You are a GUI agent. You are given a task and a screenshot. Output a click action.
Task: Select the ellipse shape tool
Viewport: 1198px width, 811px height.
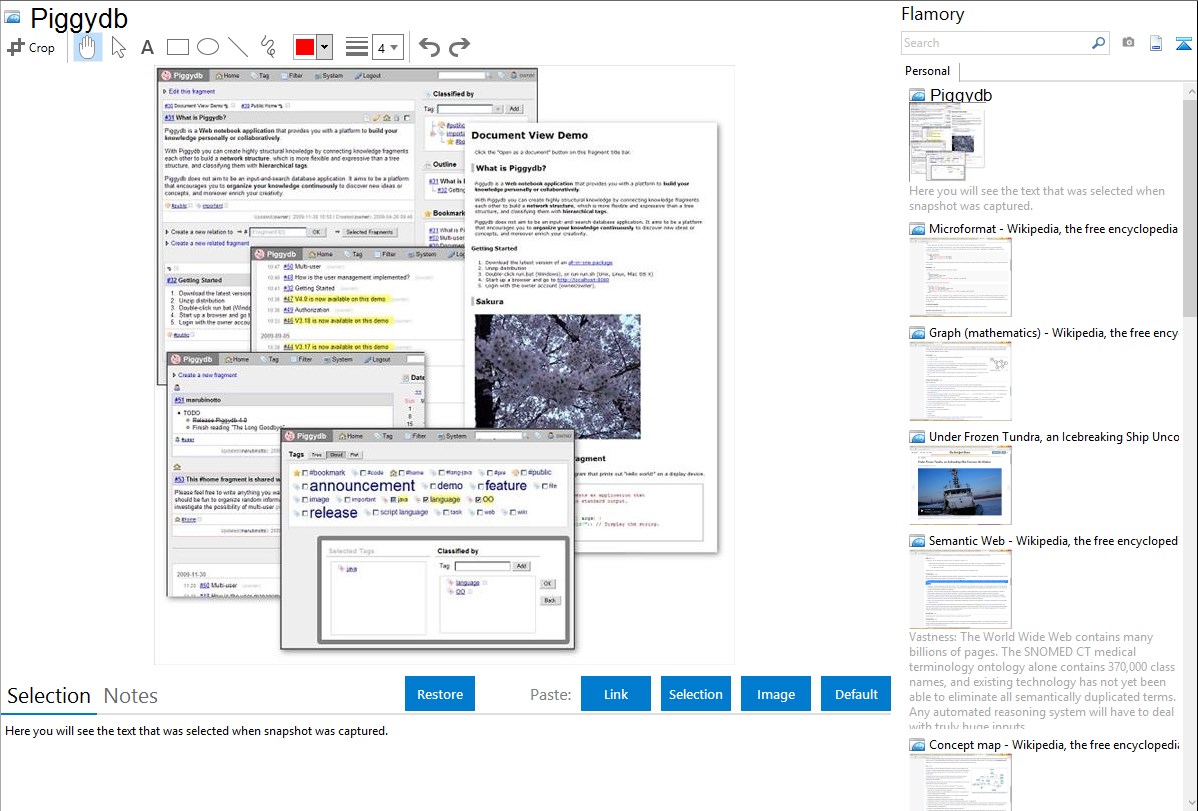pos(208,47)
